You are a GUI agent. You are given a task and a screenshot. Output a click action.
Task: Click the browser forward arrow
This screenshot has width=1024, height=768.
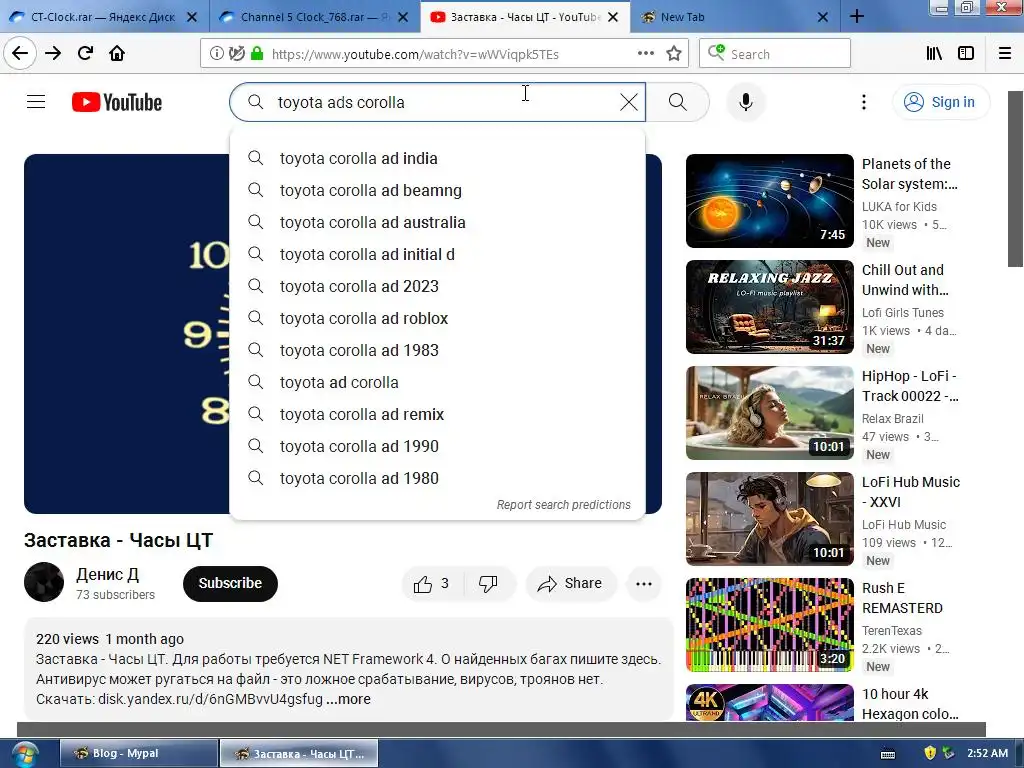[x=53, y=54]
